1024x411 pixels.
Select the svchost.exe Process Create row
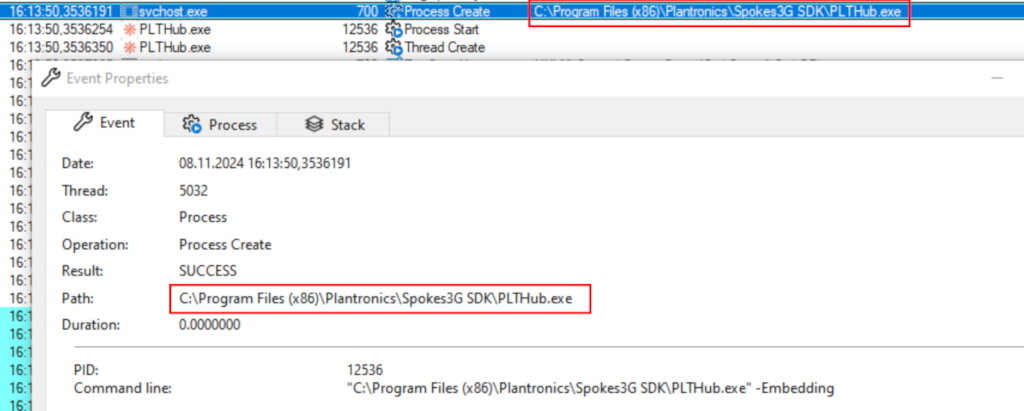coord(512,11)
